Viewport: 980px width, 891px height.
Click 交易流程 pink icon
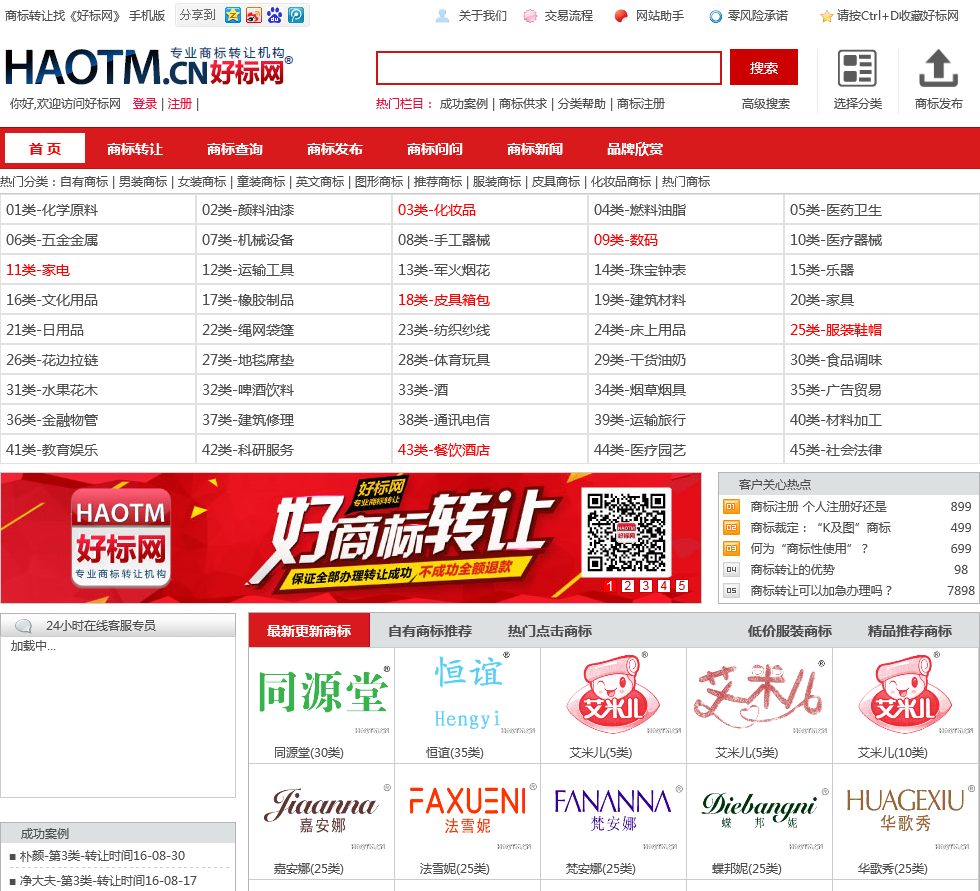pyautogui.click(x=529, y=16)
